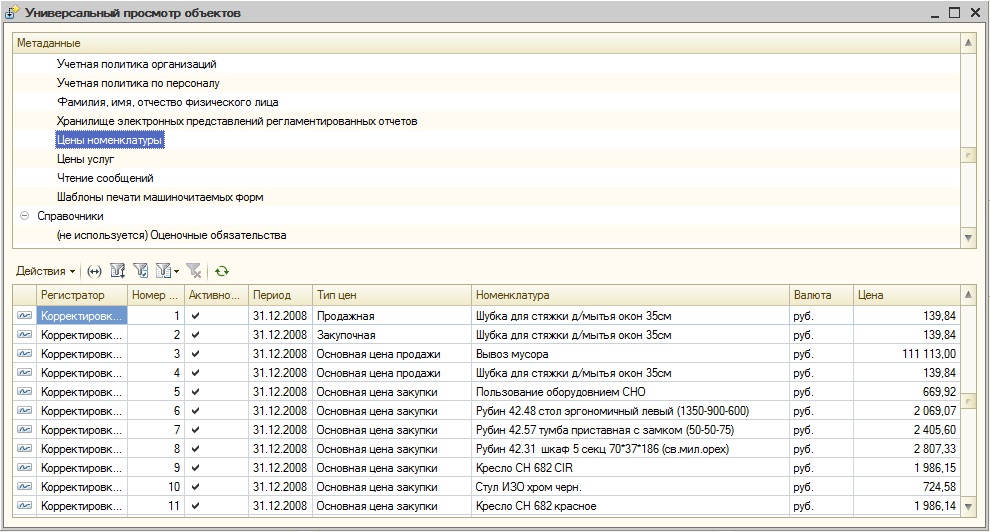Click the record icon in row 5
This screenshot has height=532, width=990.
pyautogui.click(x=24, y=391)
